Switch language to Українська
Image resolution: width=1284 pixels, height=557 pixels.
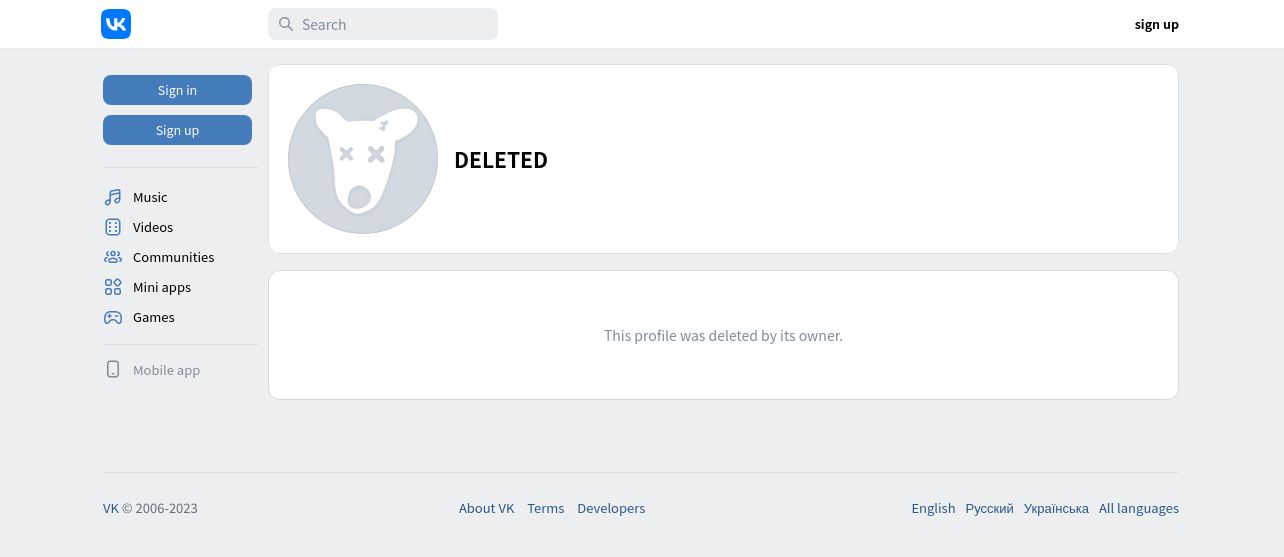click(1056, 508)
